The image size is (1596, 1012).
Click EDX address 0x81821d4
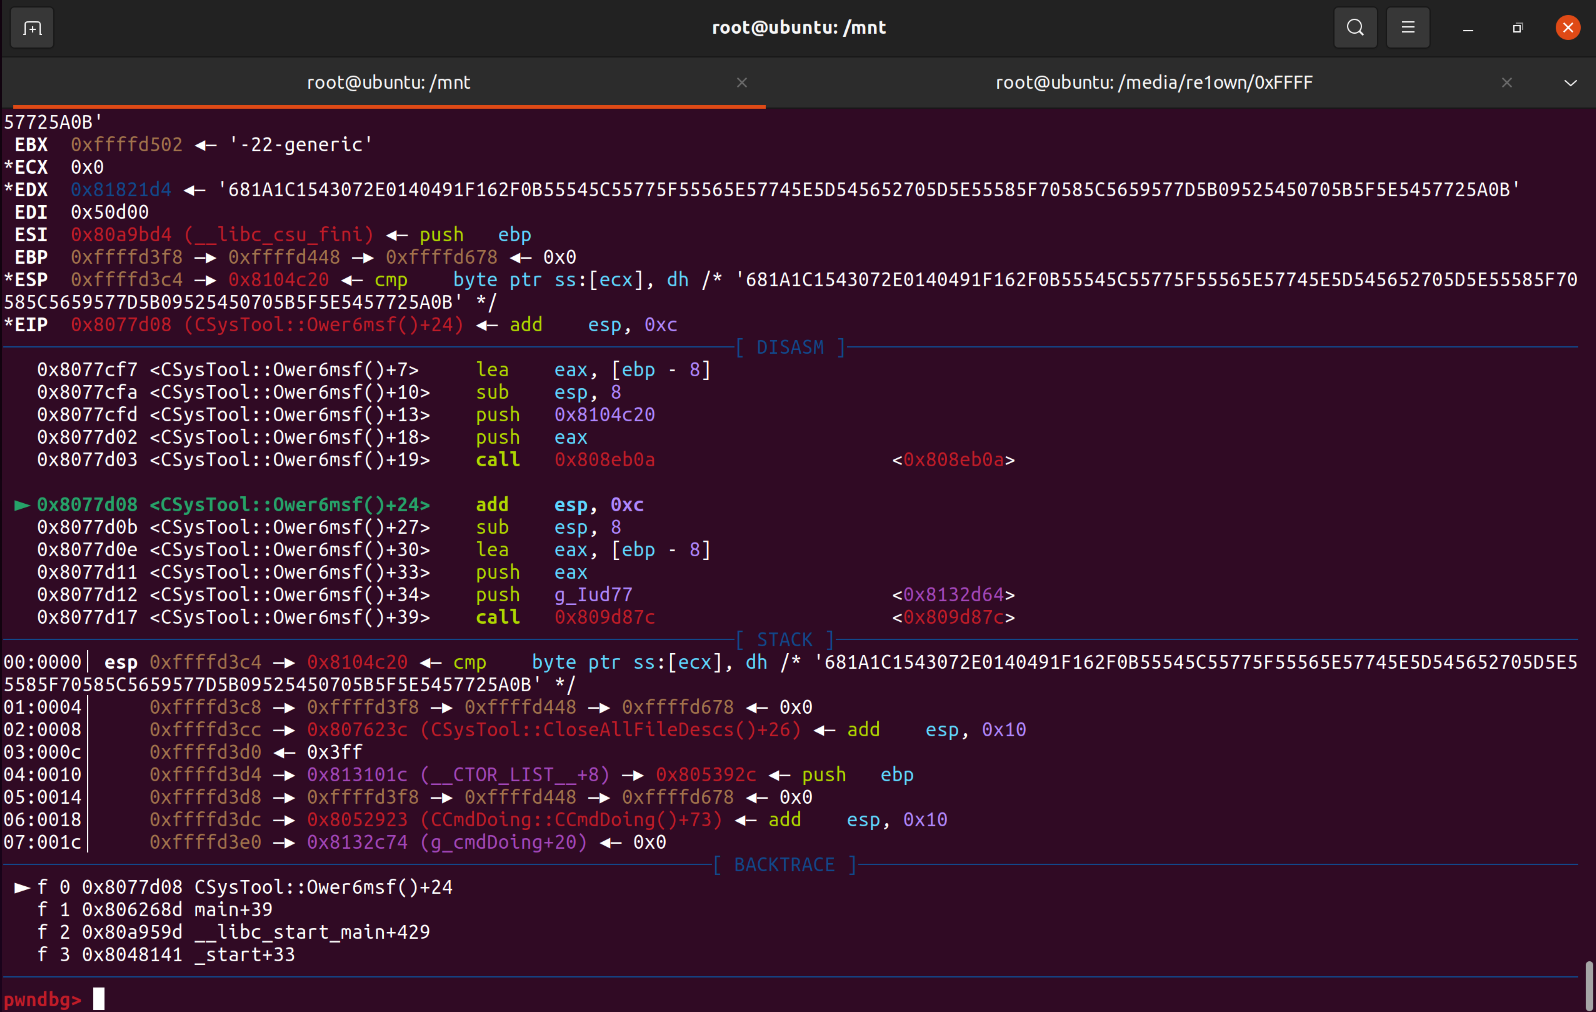coord(121,189)
